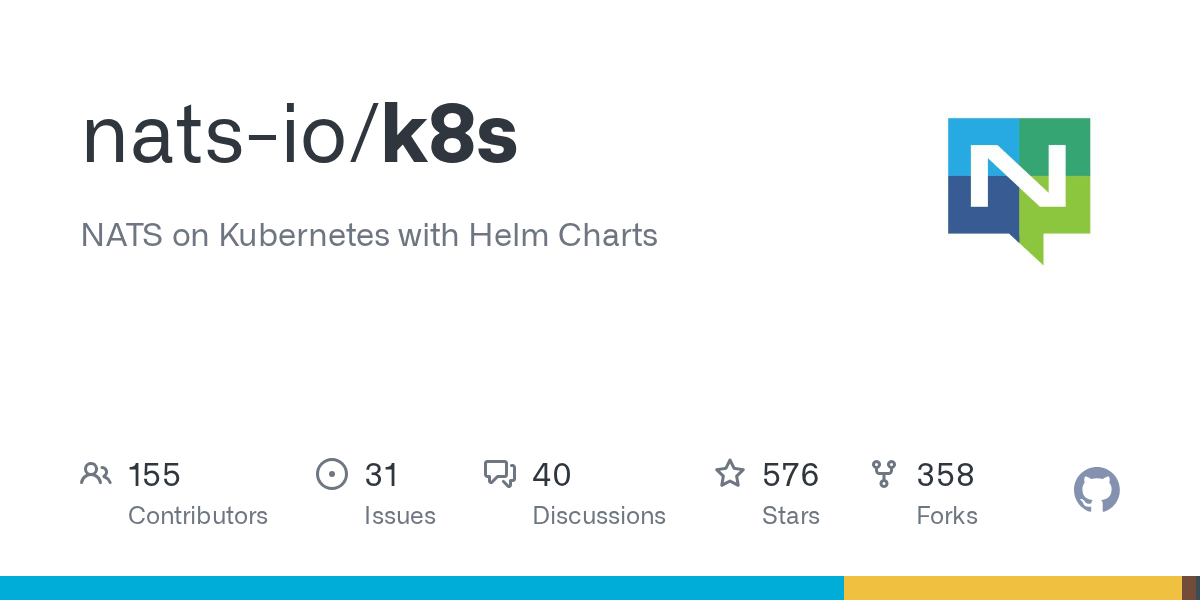Click the Contributors label
Viewport: 1200px width, 600px height.
click(x=198, y=516)
